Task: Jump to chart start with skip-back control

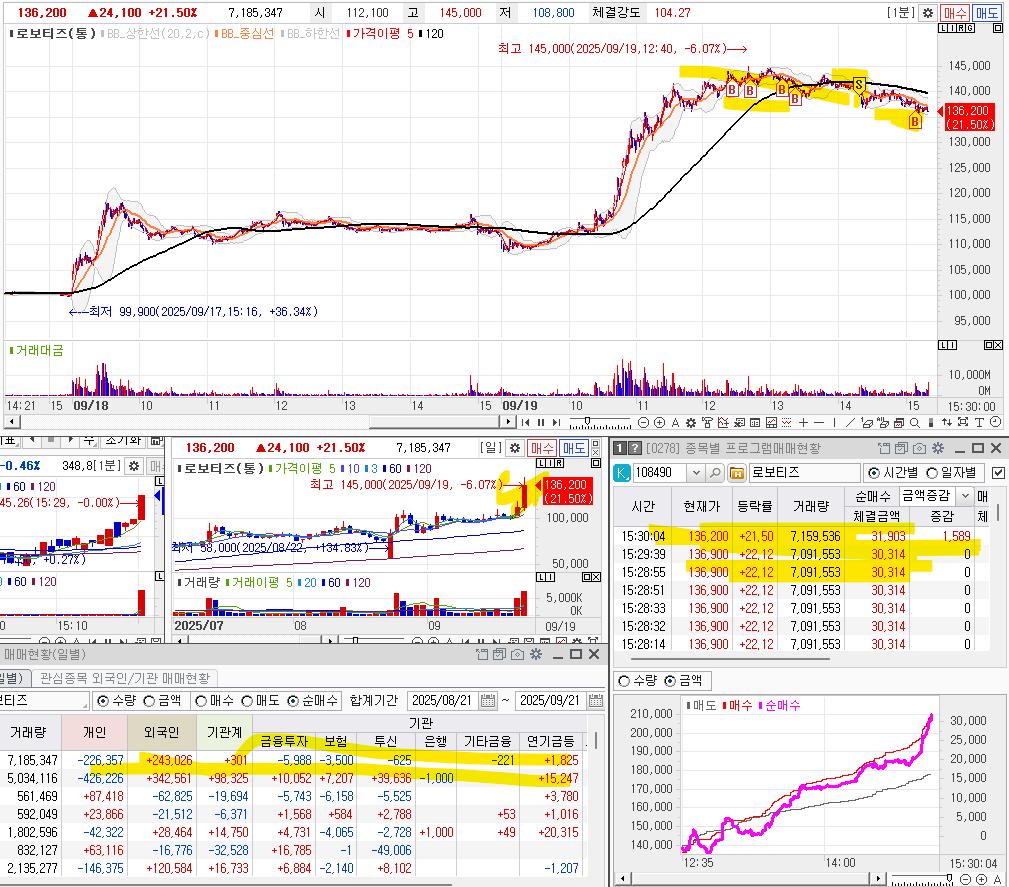Action: (x=526, y=422)
